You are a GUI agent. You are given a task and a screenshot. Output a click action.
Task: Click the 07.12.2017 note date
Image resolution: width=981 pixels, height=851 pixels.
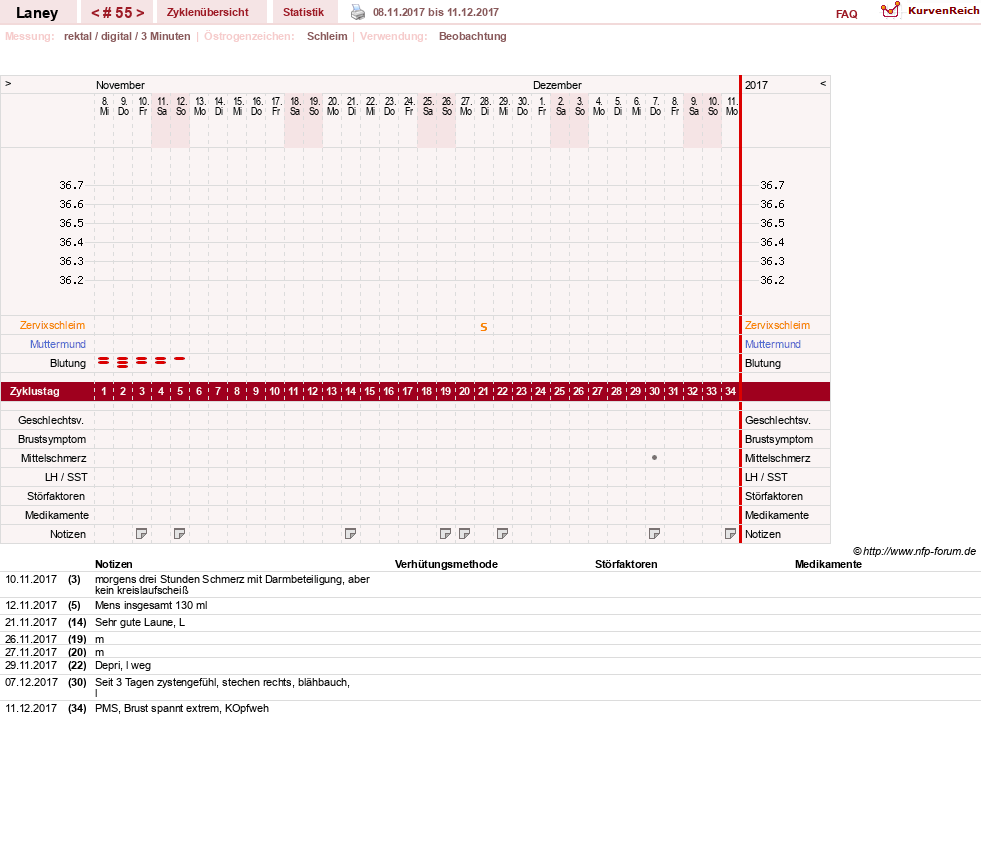pyautogui.click(x=31, y=682)
